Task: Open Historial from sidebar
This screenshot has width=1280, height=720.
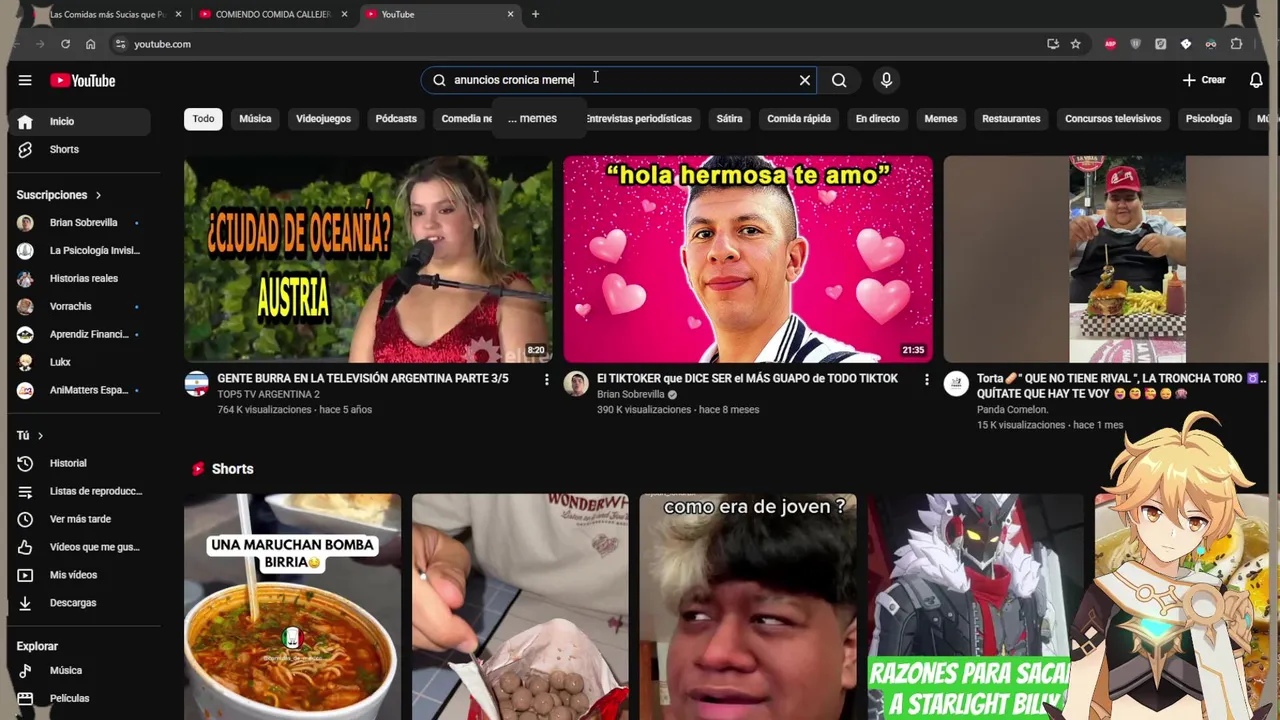Action: coord(82,464)
